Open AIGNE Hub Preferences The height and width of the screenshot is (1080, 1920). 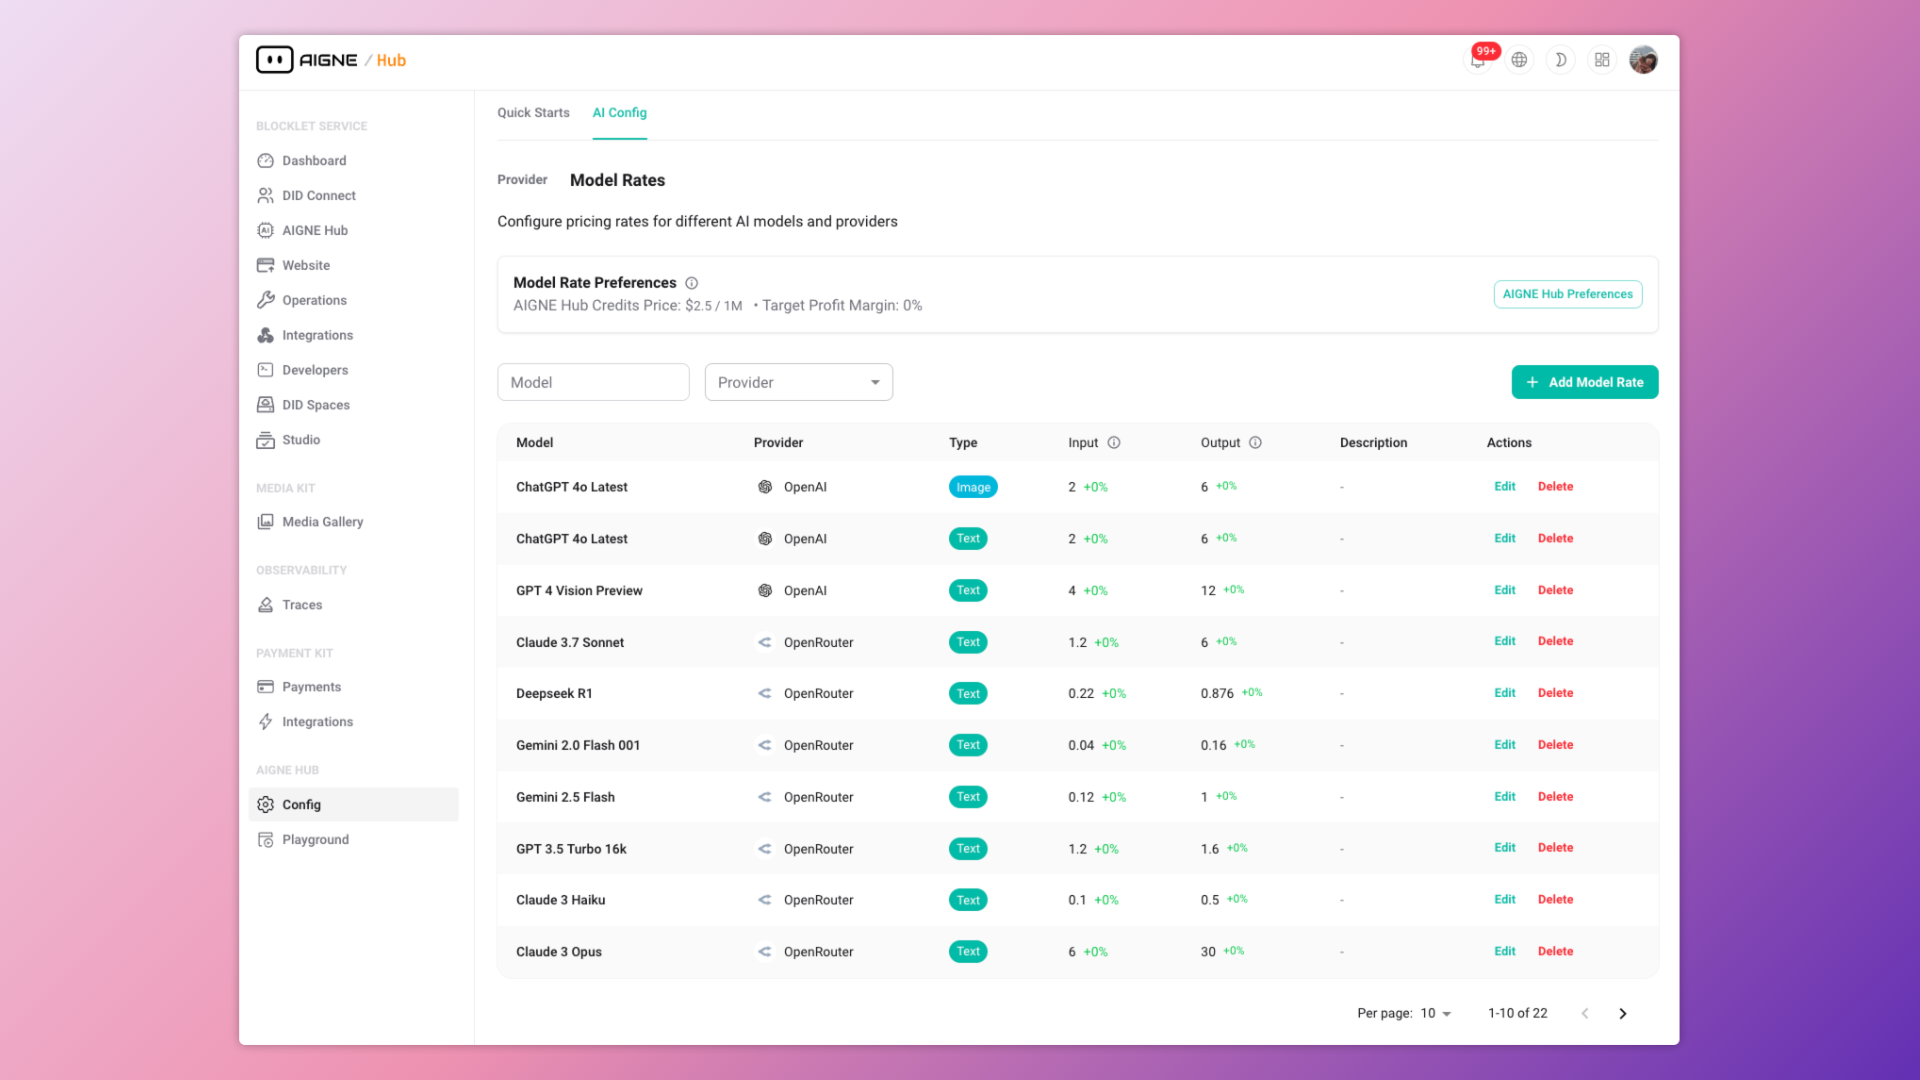1567,294
